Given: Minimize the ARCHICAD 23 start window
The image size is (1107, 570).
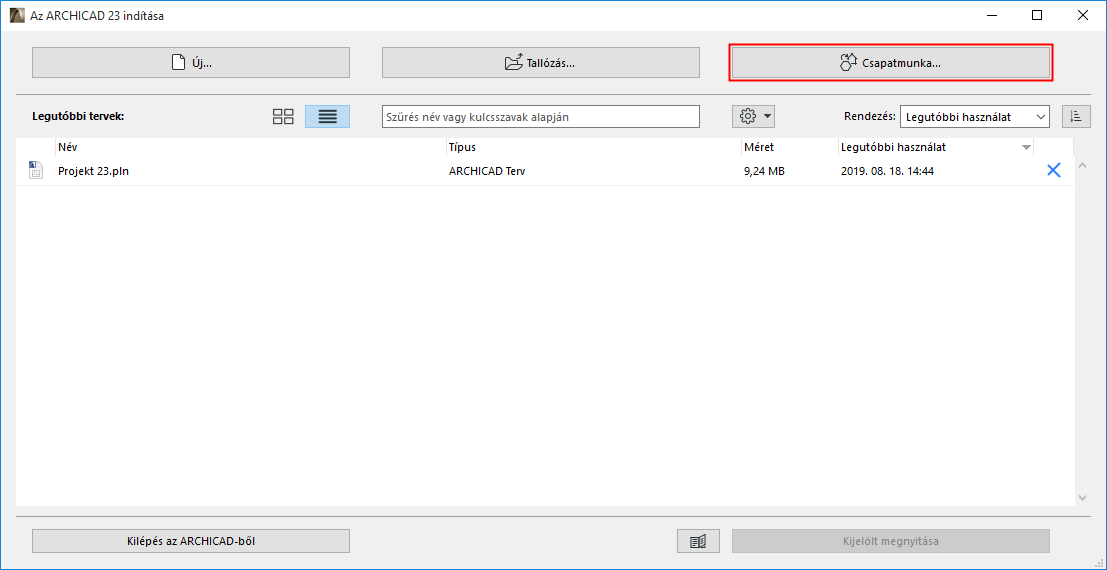Looking at the screenshot, I should [992, 15].
